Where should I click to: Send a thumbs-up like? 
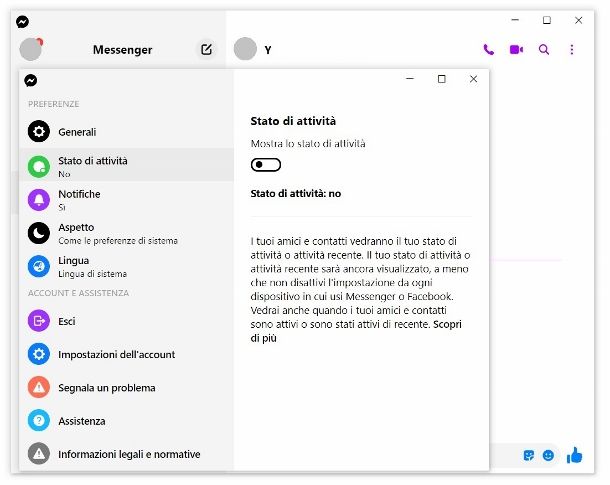pyautogui.click(x=574, y=455)
